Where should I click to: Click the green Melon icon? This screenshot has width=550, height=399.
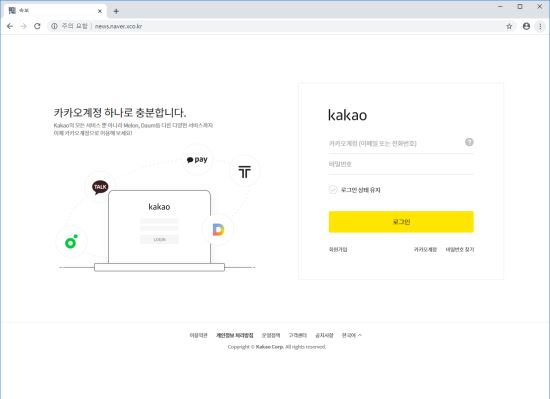coord(72,242)
